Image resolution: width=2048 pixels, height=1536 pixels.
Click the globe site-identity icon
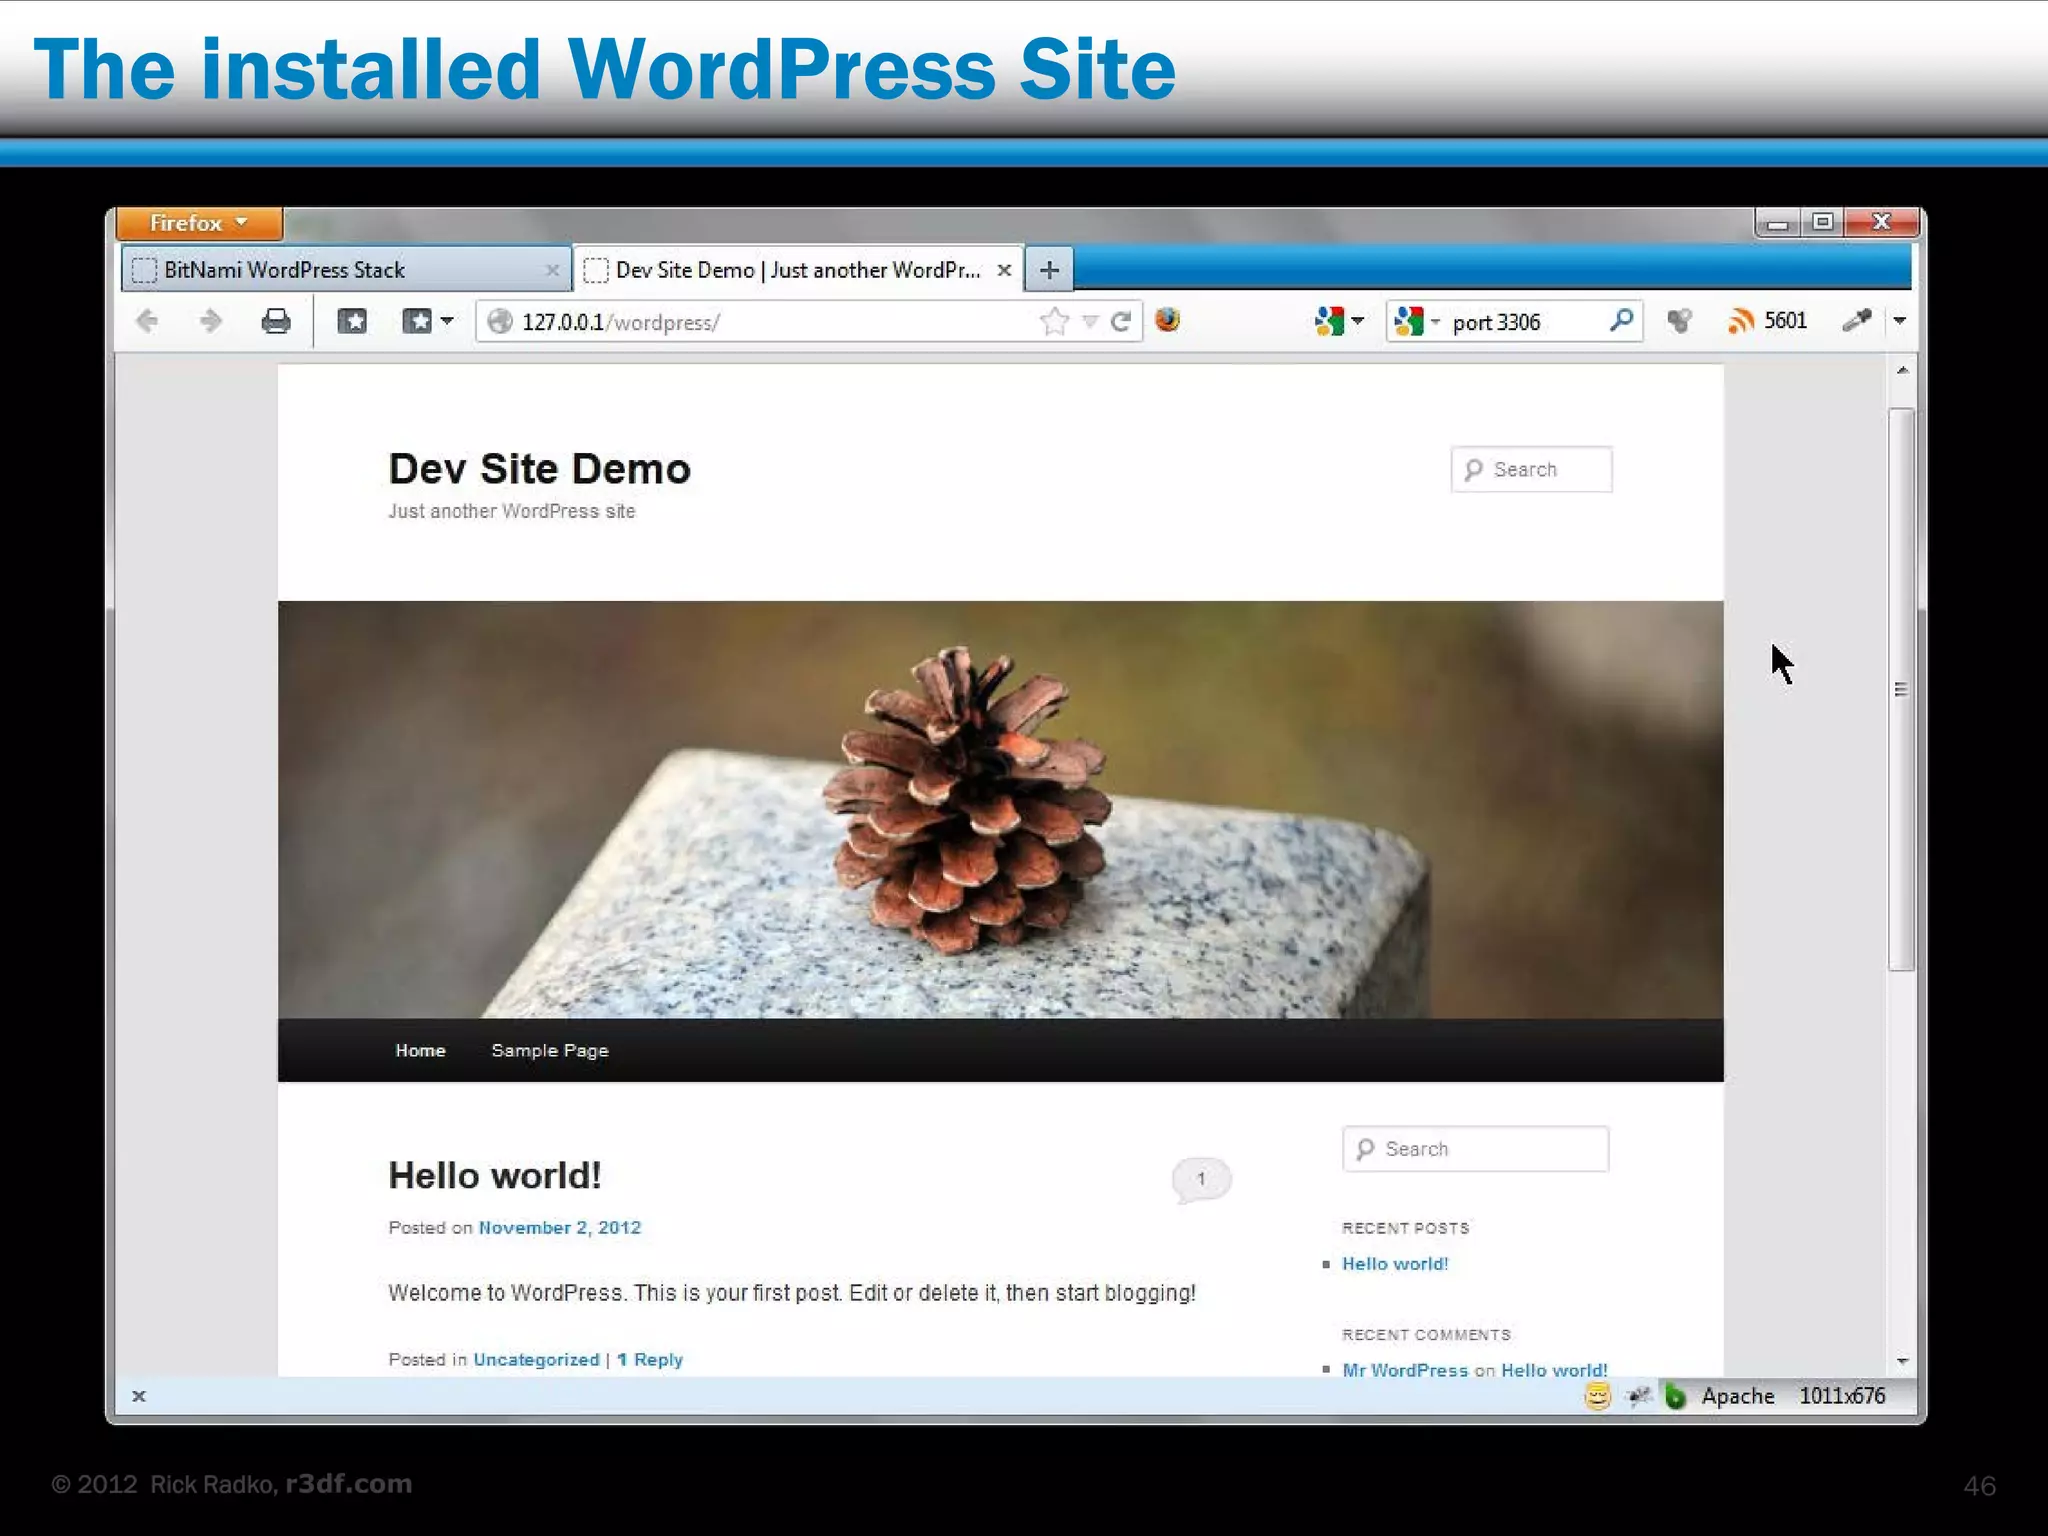tap(500, 321)
